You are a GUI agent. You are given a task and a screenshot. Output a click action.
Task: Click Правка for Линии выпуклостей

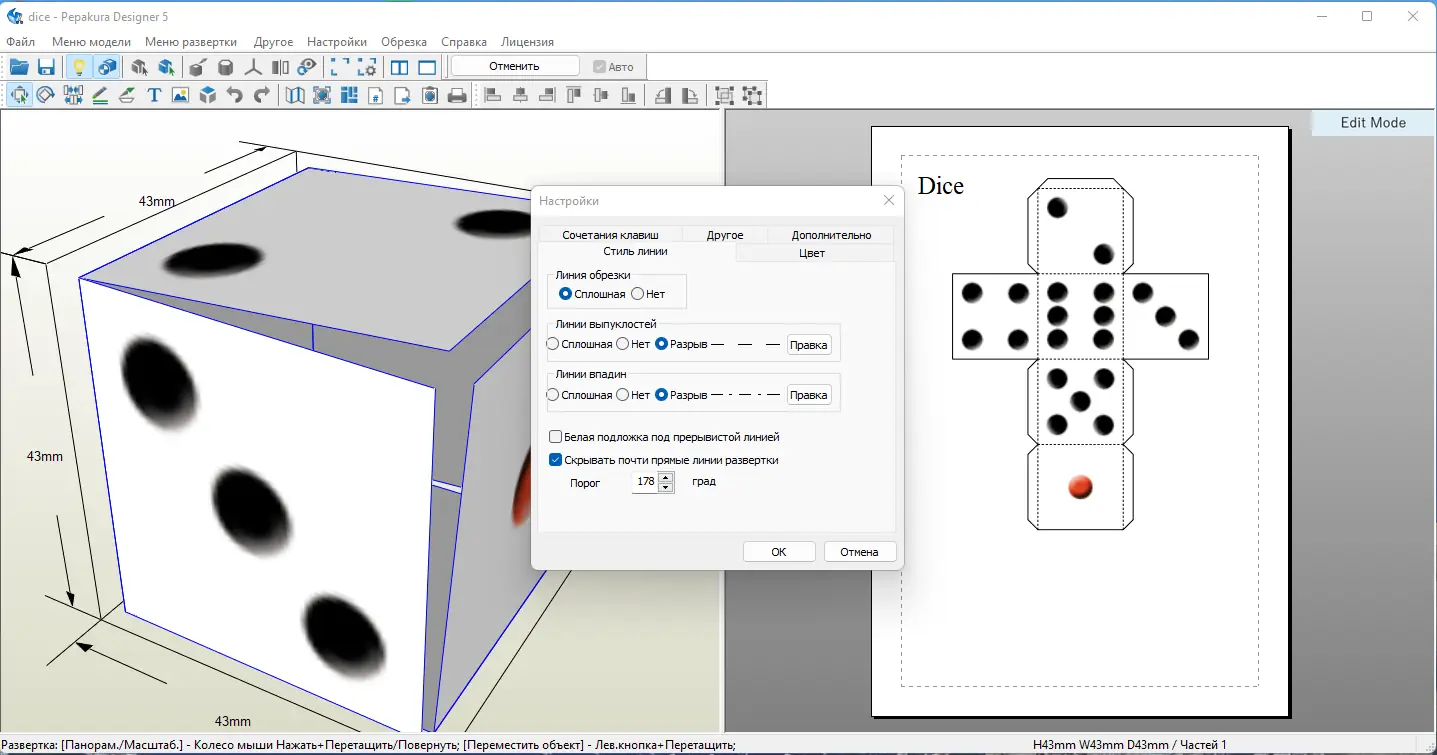[809, 345]
